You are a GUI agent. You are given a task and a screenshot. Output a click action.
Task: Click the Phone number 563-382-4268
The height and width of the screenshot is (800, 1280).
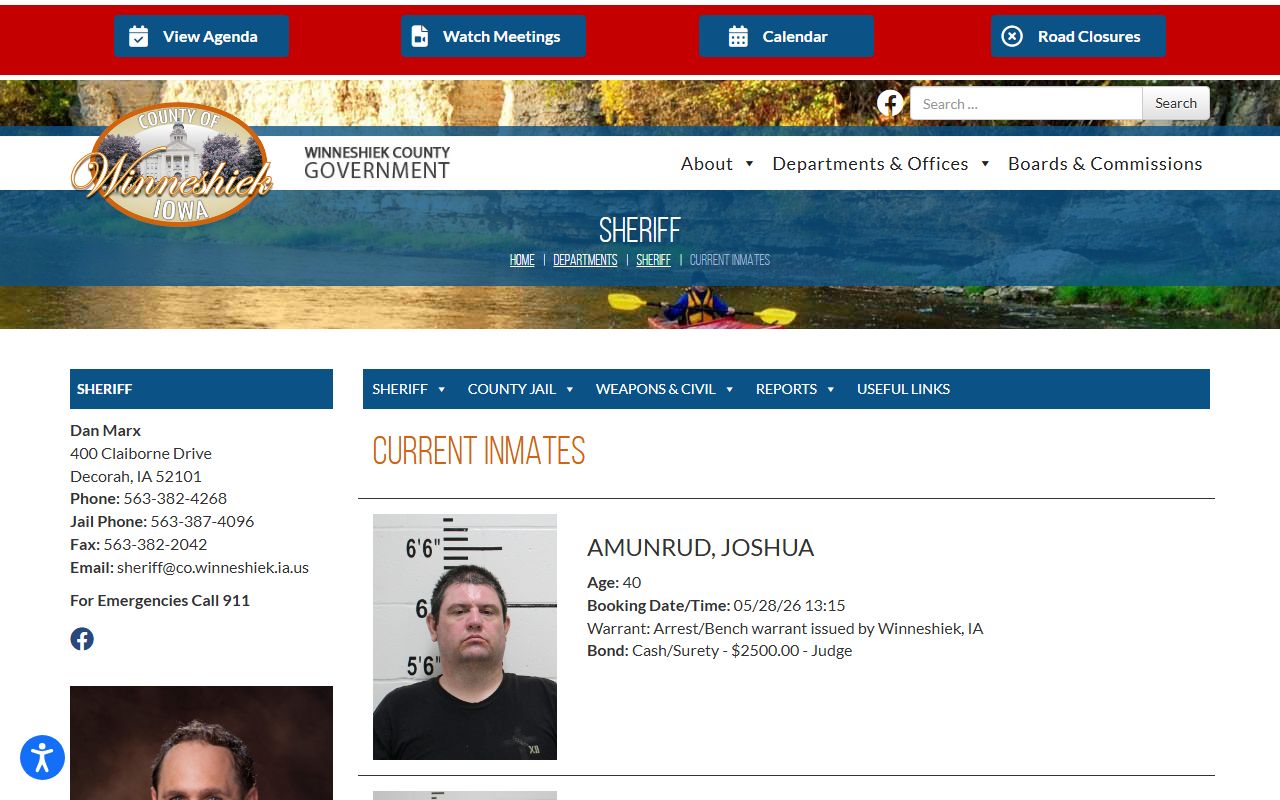(x=175, y=498)
